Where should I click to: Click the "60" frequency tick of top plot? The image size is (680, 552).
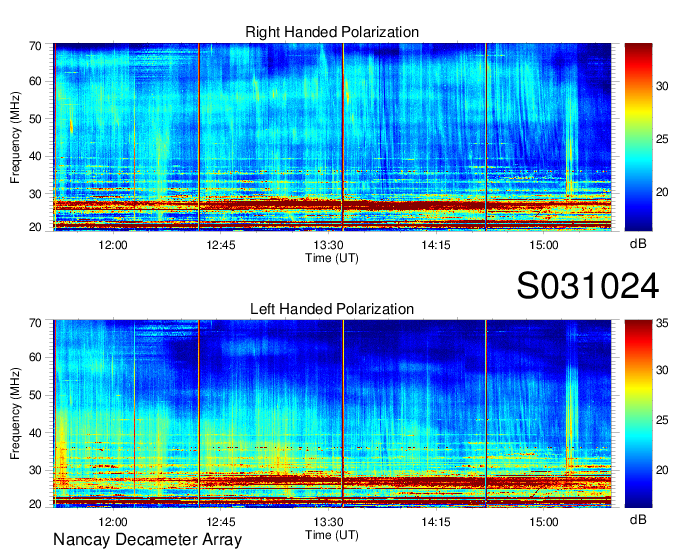point(35,81)
